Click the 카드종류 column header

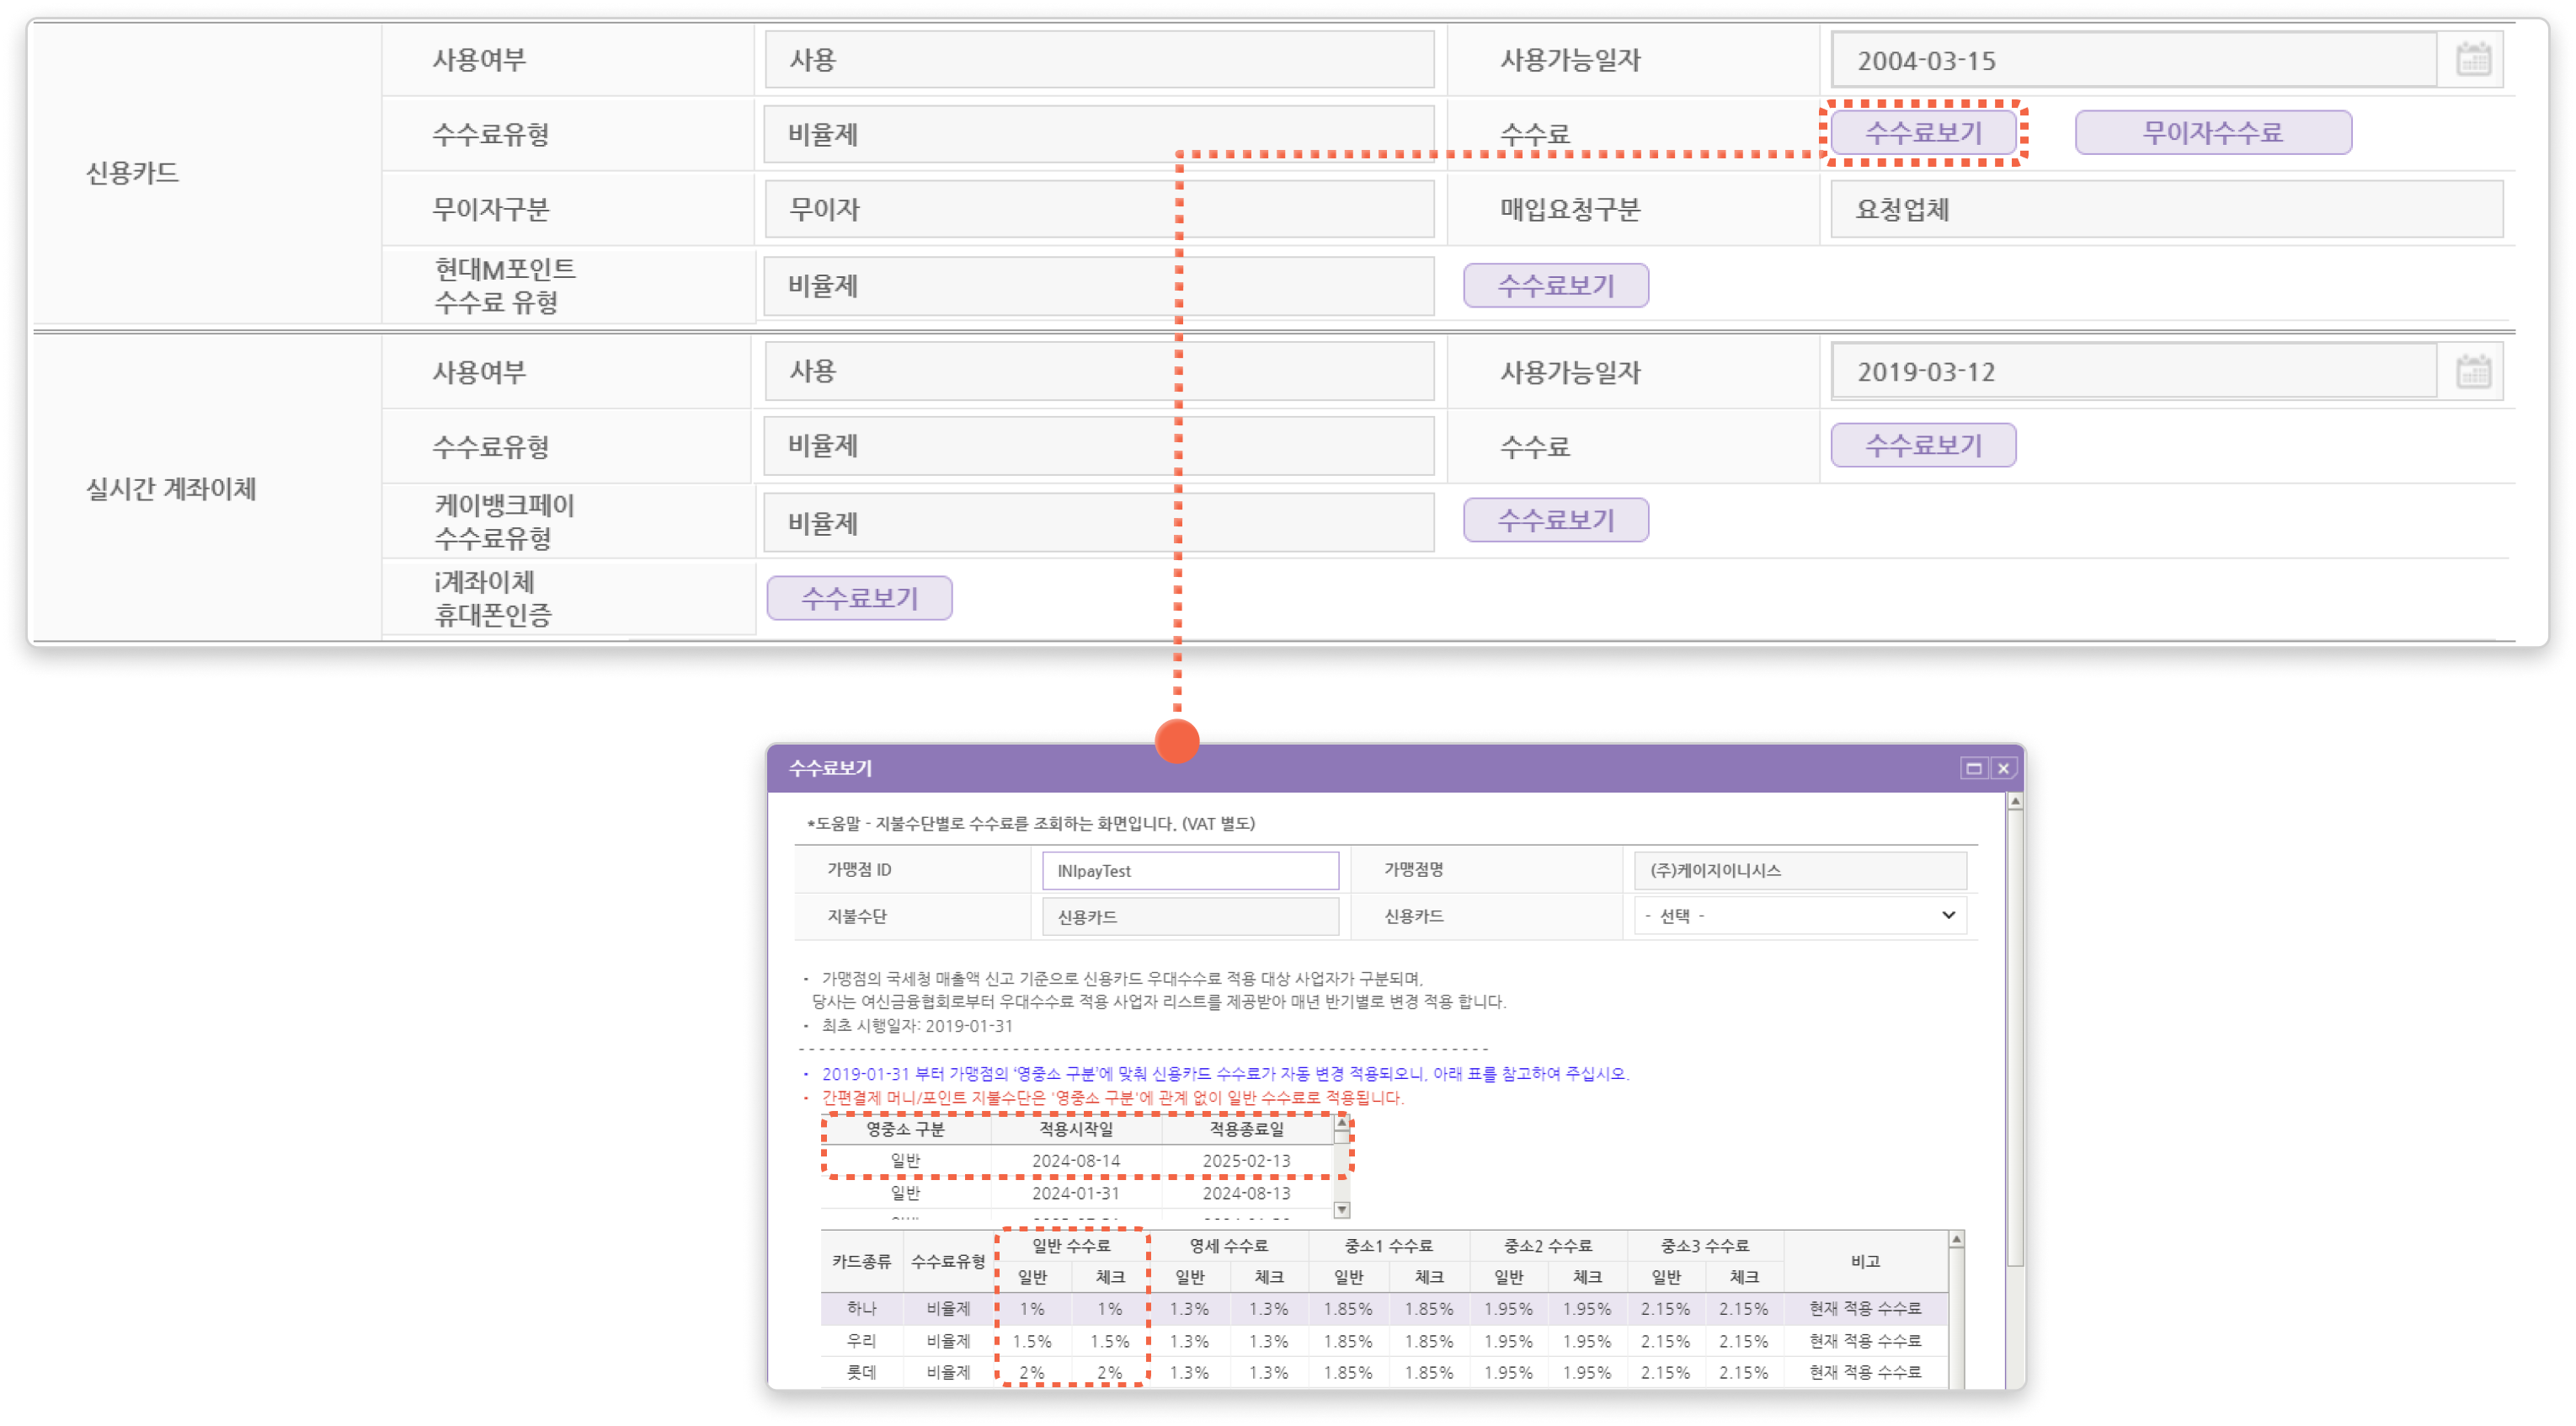click(861, 1261)
